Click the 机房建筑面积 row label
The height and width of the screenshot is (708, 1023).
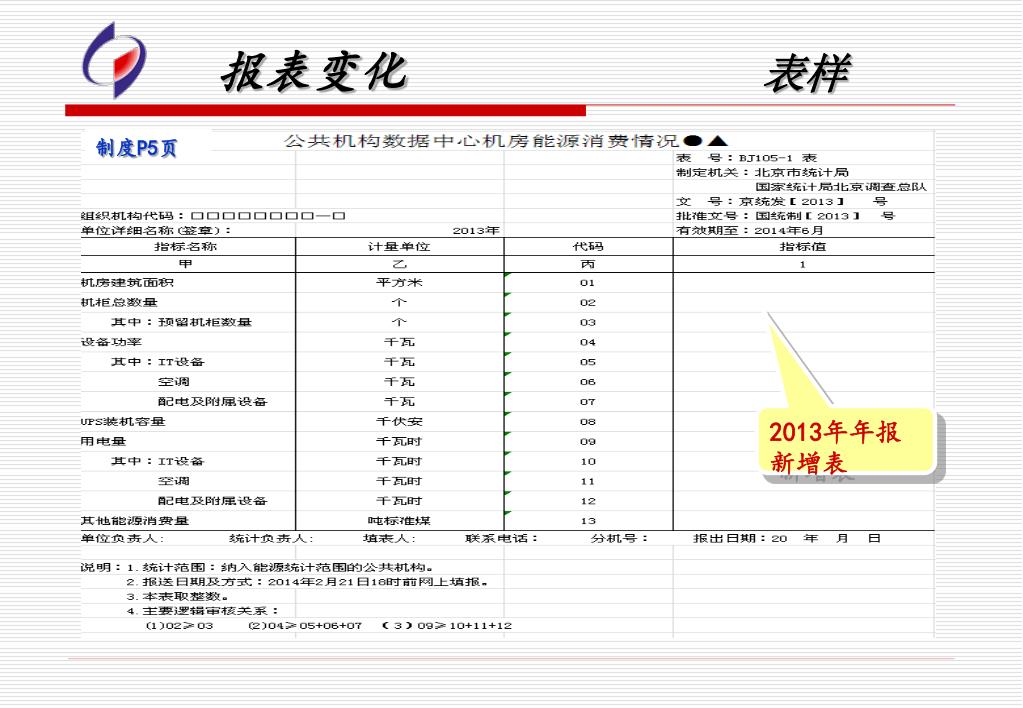click(127, 283)
